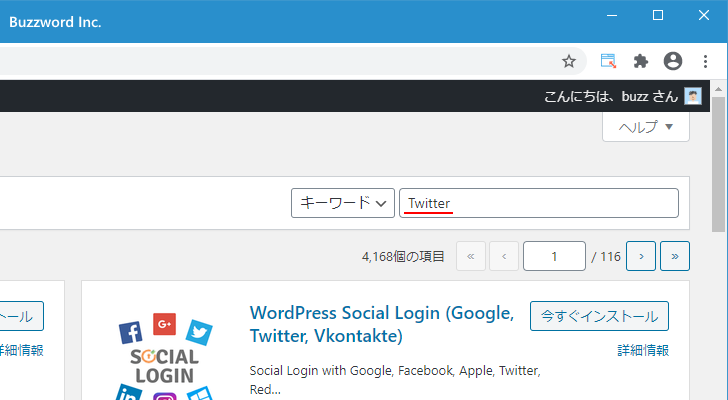The image size is (728, 400).
Task: Open the Chrome three-dot menu
Action: click(x=706, y=61)
